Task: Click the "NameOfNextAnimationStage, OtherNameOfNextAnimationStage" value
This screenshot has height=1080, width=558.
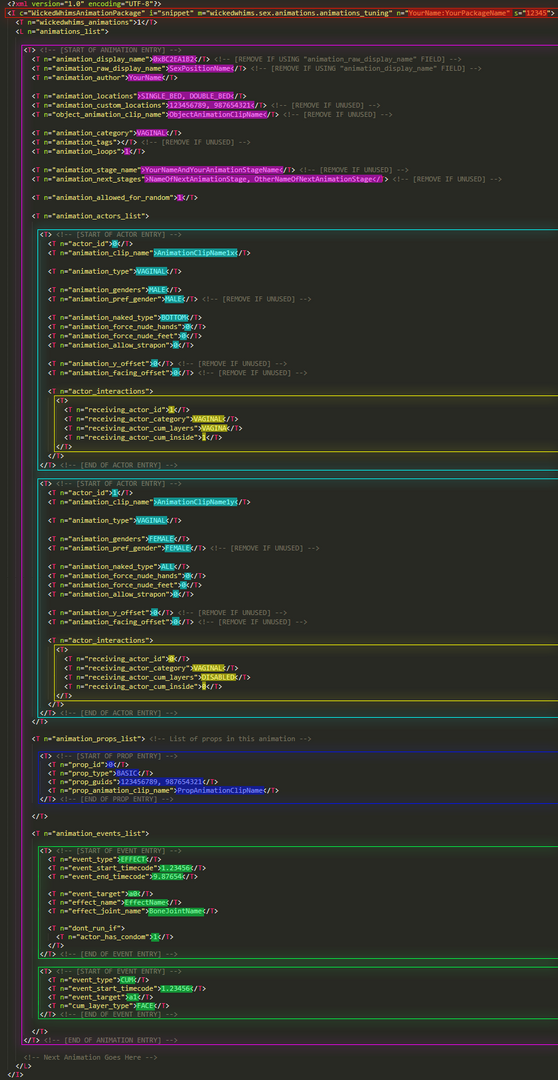Action: coord(261,179)
